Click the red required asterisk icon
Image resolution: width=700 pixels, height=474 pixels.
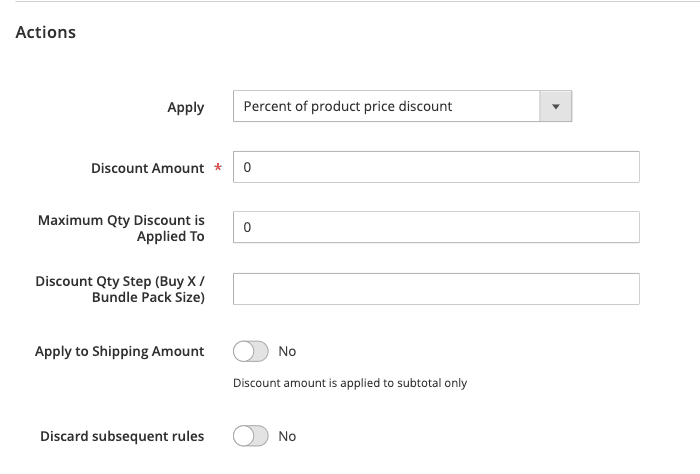218,169
